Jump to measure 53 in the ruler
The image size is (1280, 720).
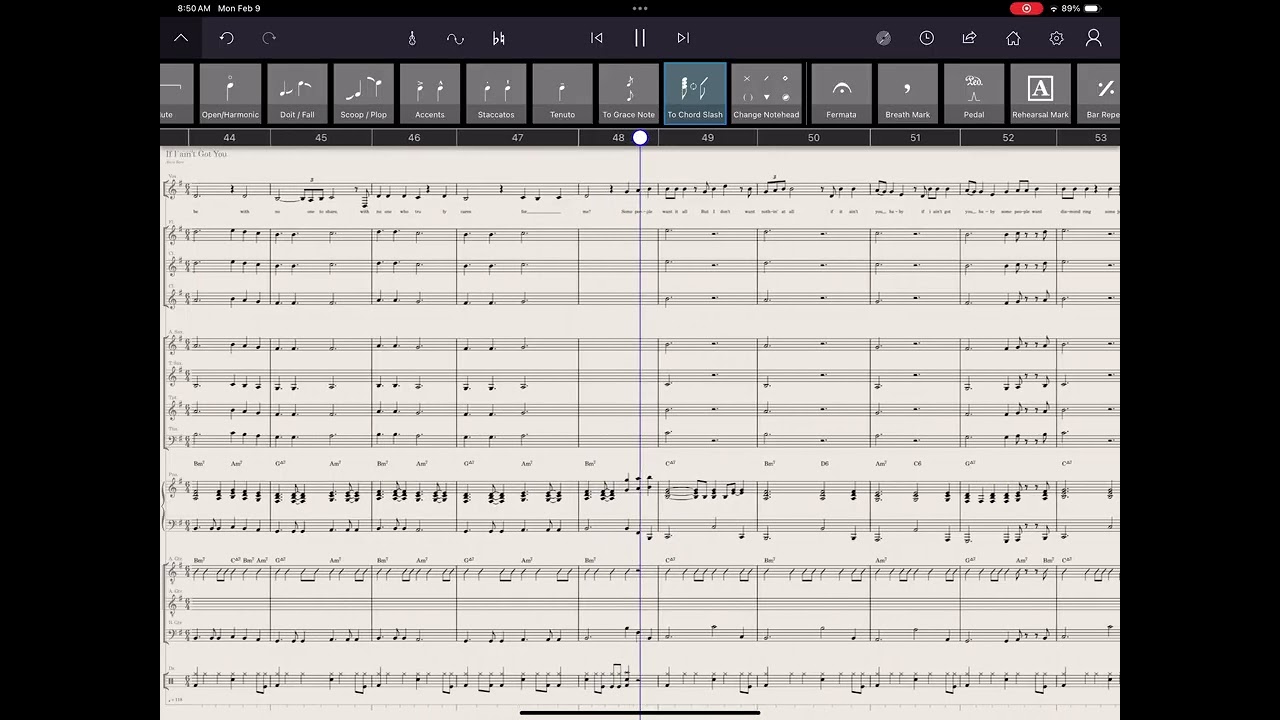click(1101, 138)
